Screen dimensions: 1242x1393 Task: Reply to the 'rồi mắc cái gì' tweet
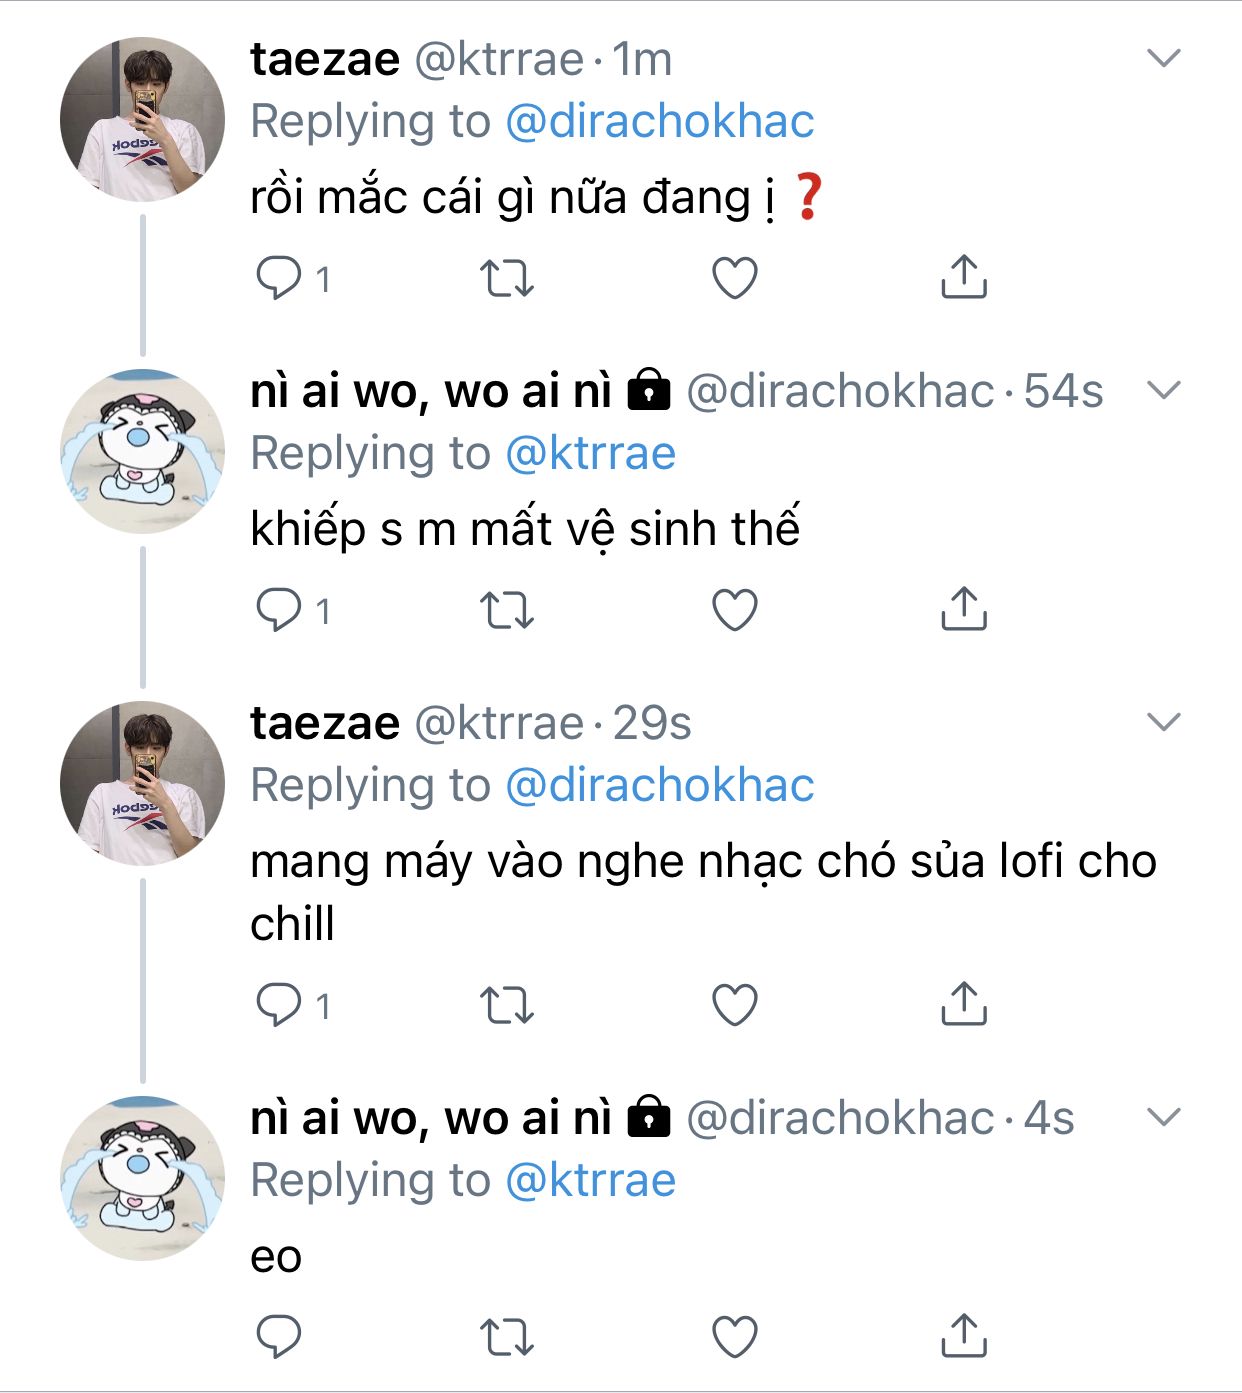coord(279,278)
